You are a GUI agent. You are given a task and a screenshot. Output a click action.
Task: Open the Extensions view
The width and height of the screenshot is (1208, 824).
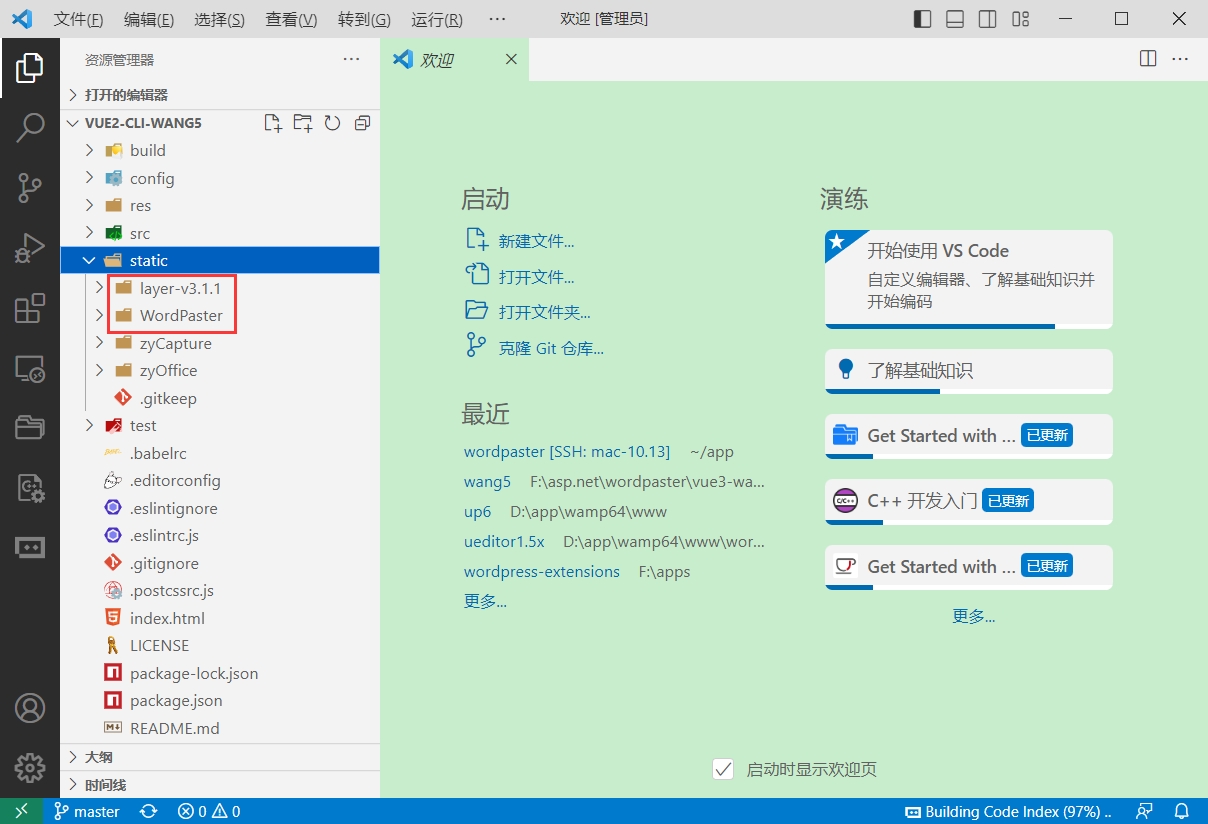point(30,308)
